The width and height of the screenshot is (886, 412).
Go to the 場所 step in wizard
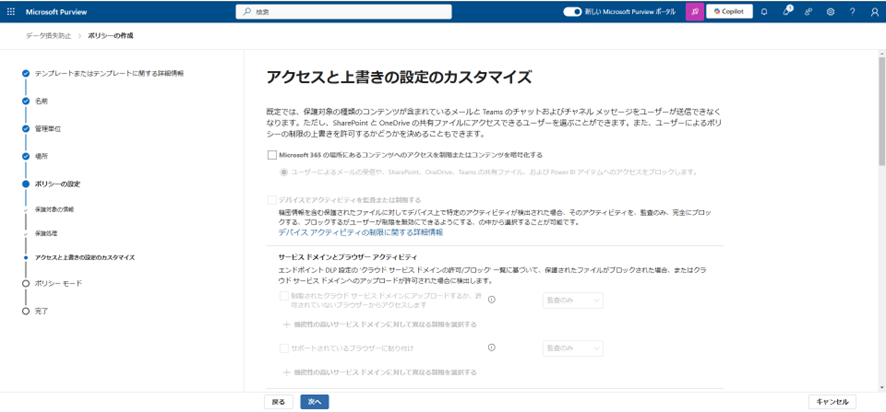pyautogui.click(x=40, y=156)
